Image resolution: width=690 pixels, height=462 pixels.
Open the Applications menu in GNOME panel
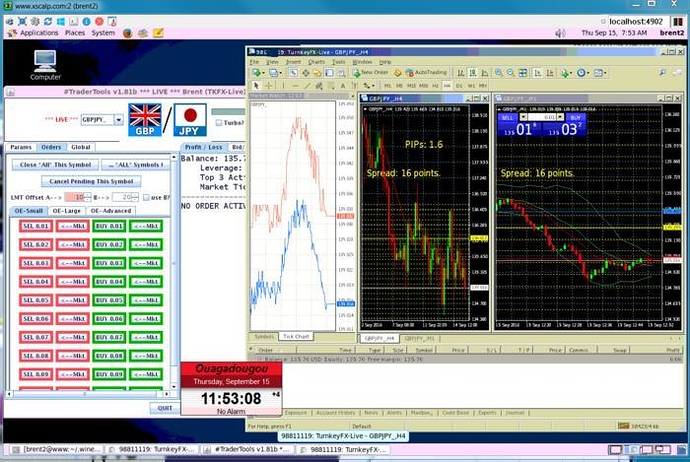[39, 33]
